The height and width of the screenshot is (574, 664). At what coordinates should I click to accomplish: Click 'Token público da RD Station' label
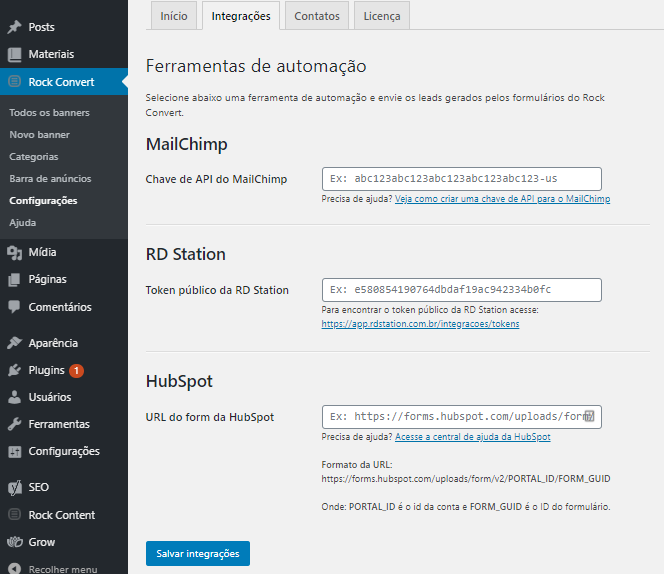pos(217,290)
